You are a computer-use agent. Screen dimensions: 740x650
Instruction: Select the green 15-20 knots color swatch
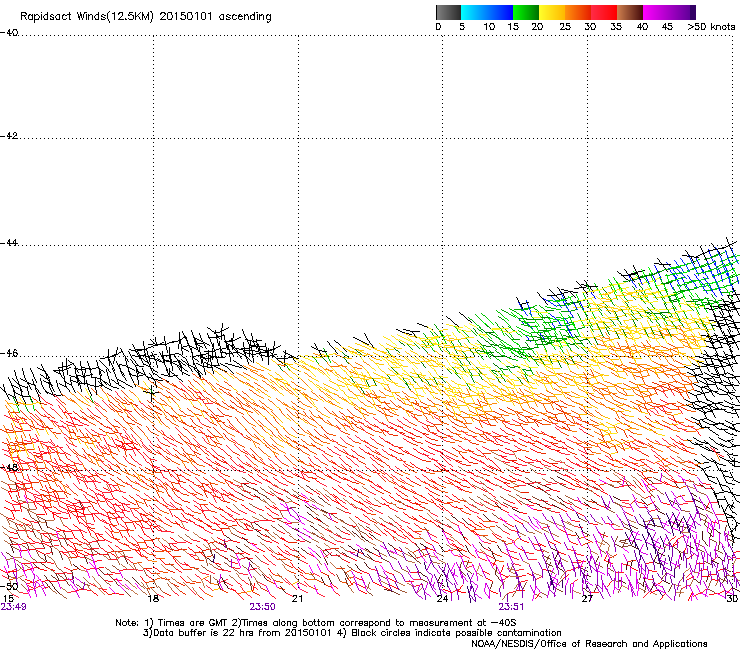click(x=526, y=12)
